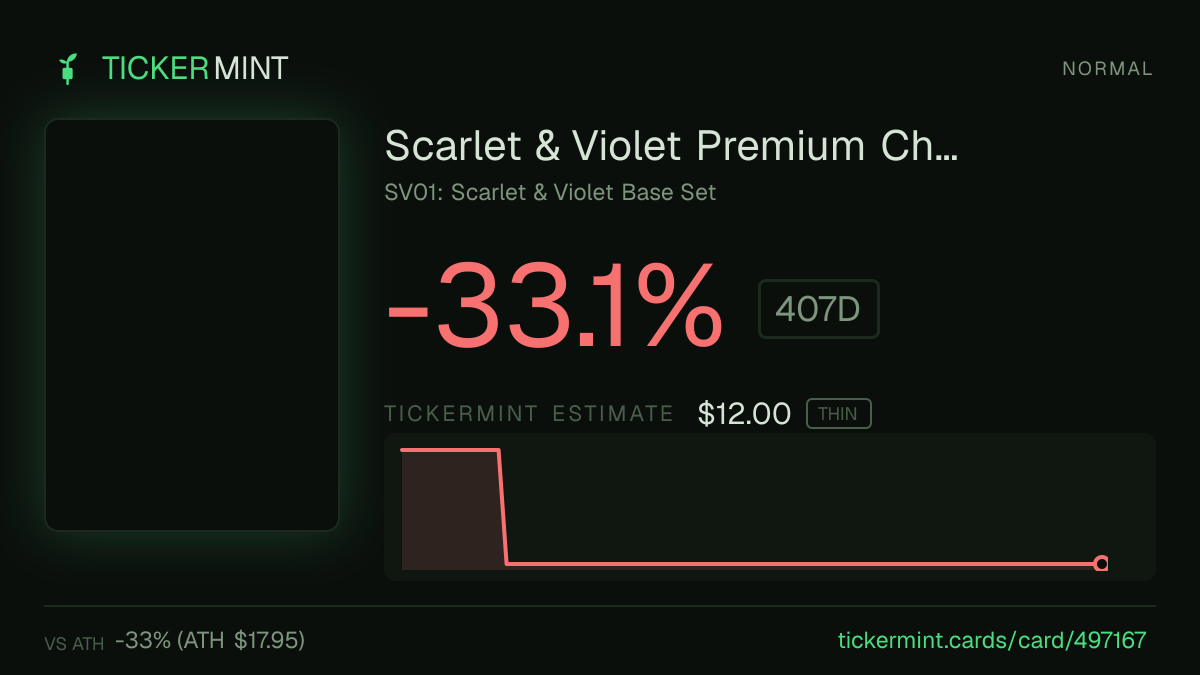This screenshot has height=675, width=1200.
Task: Select the NORMAL label in top corner
Action: tap(1108, 69)
